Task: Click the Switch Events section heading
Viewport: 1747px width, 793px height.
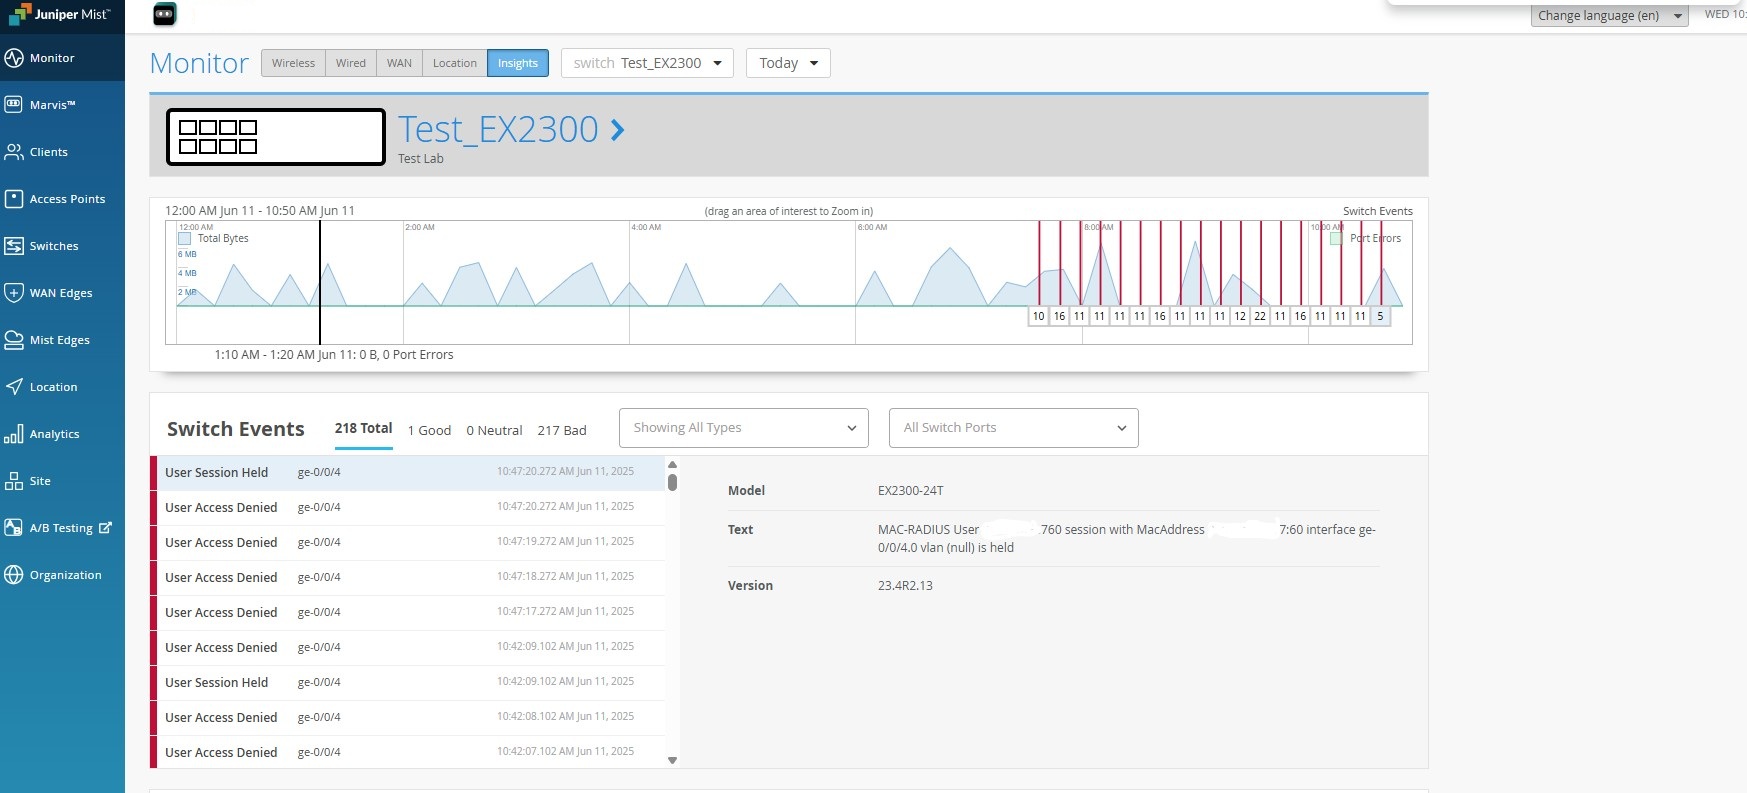Action: coord(236,429)
